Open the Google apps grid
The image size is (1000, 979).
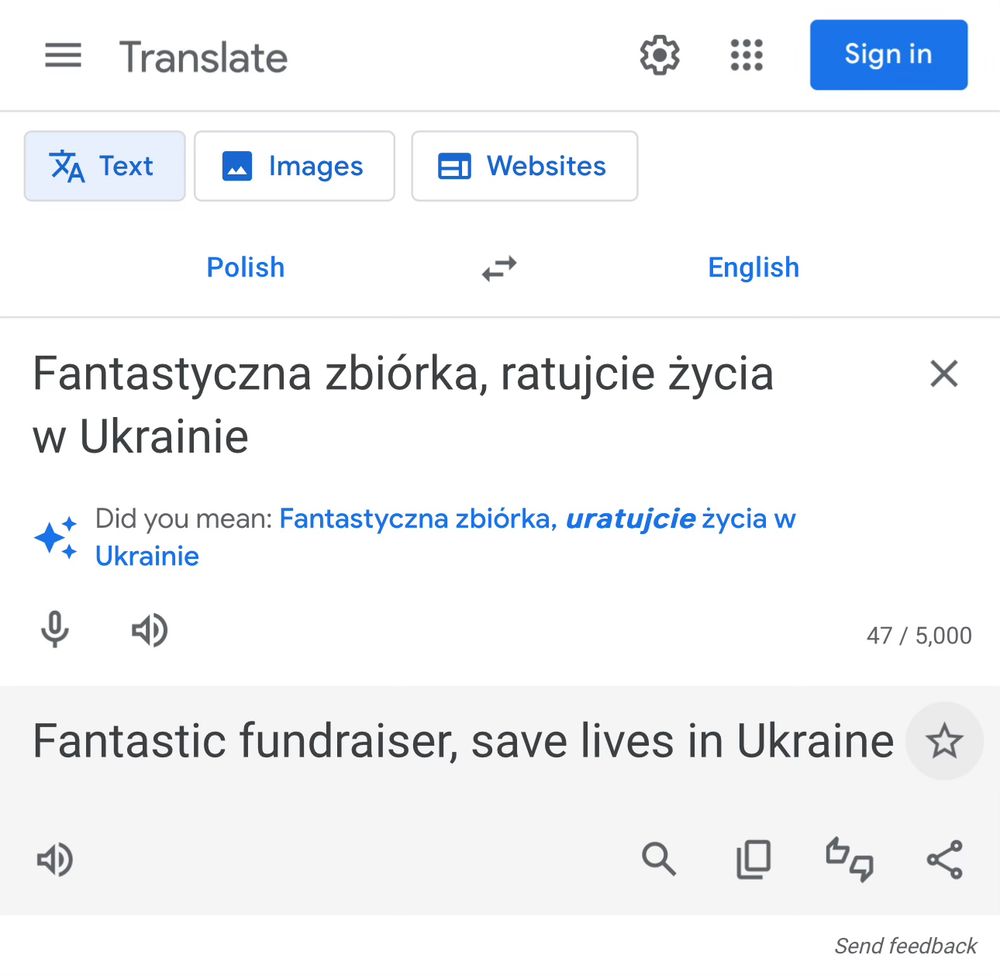click(x=746, y=55)
